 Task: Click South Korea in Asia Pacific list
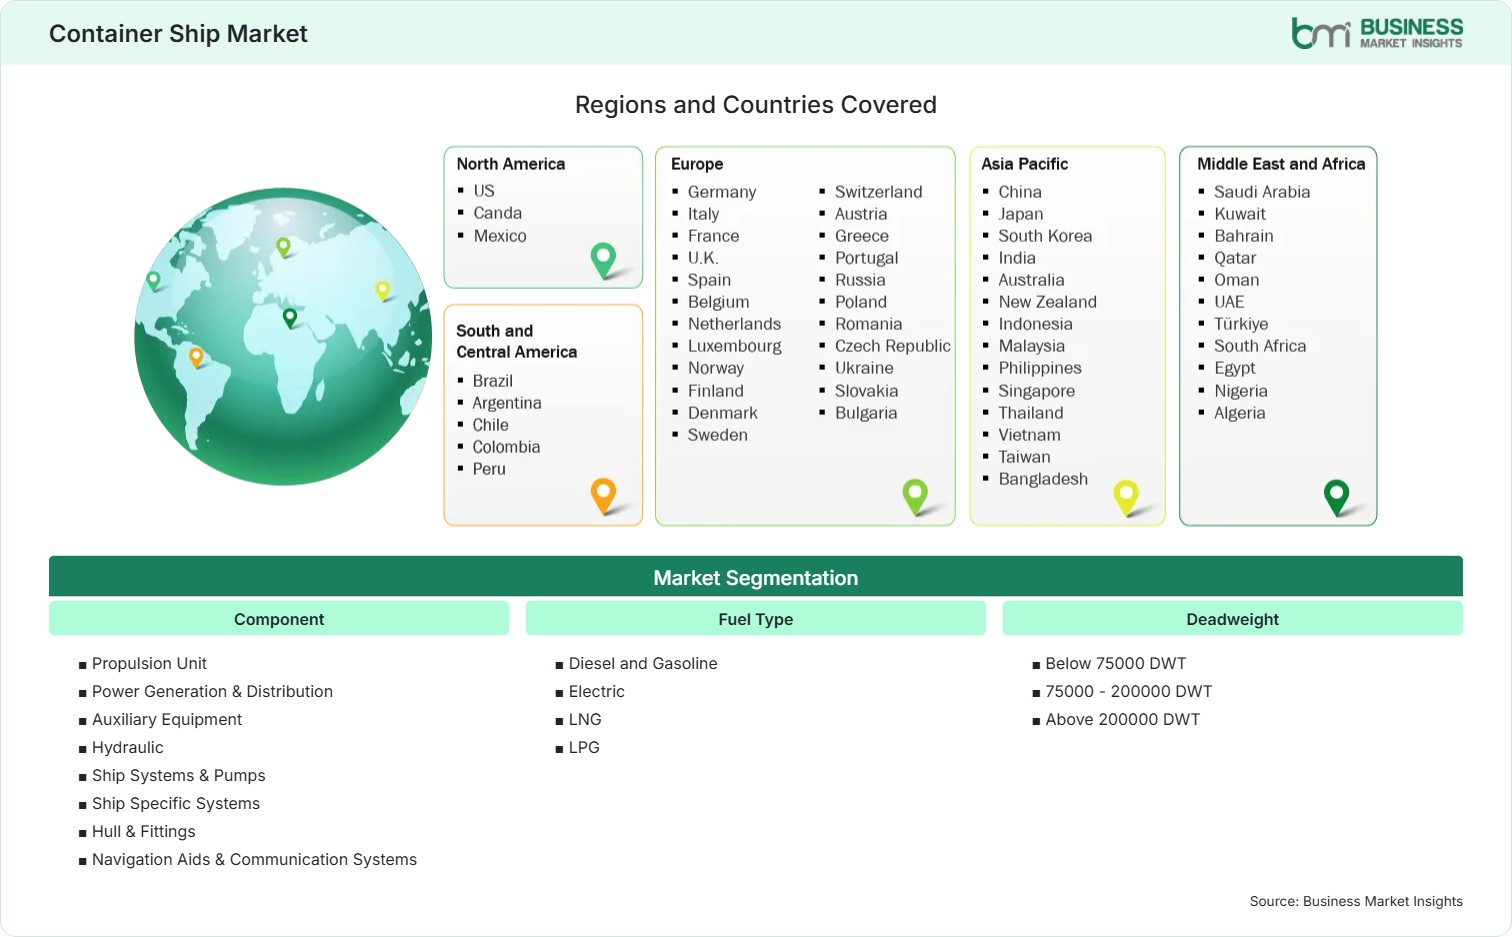pyautogui.click(x=1045, y=236)
